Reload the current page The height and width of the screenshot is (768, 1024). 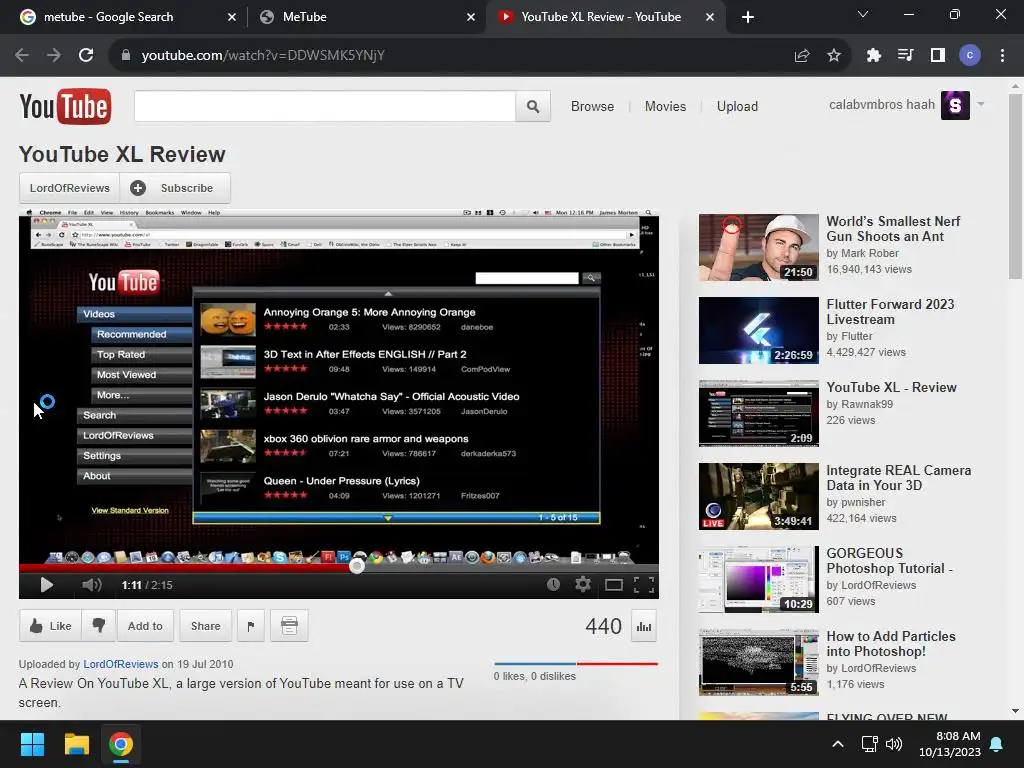coord(86,56)
